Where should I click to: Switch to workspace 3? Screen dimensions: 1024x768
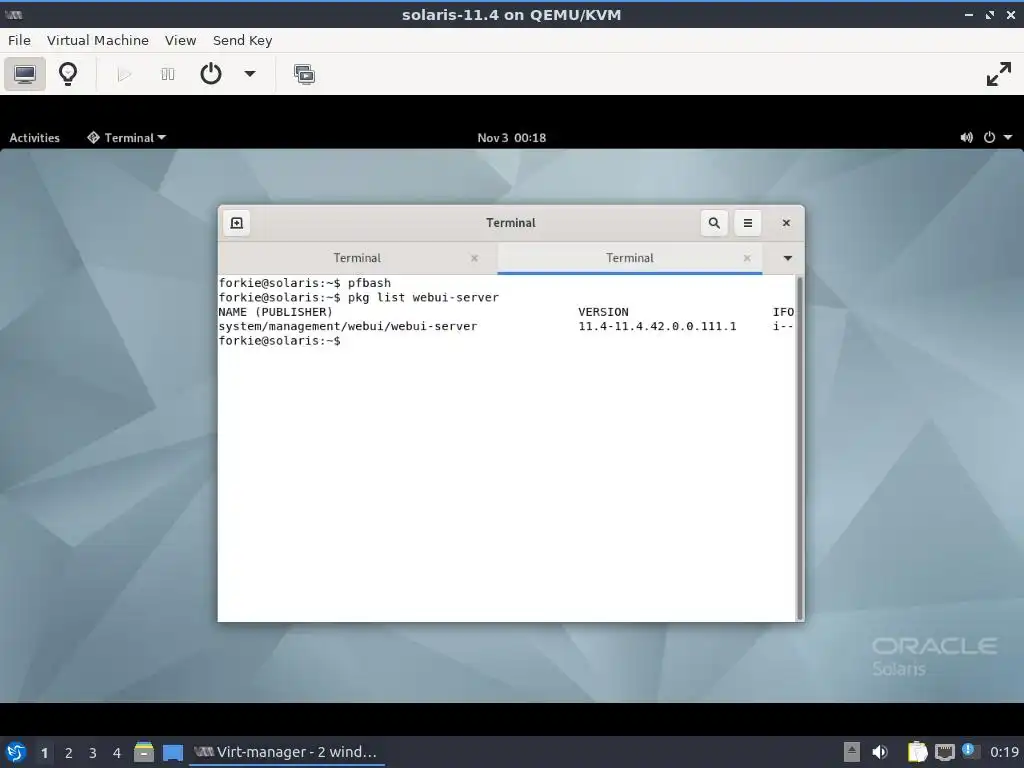coord(93,753)
